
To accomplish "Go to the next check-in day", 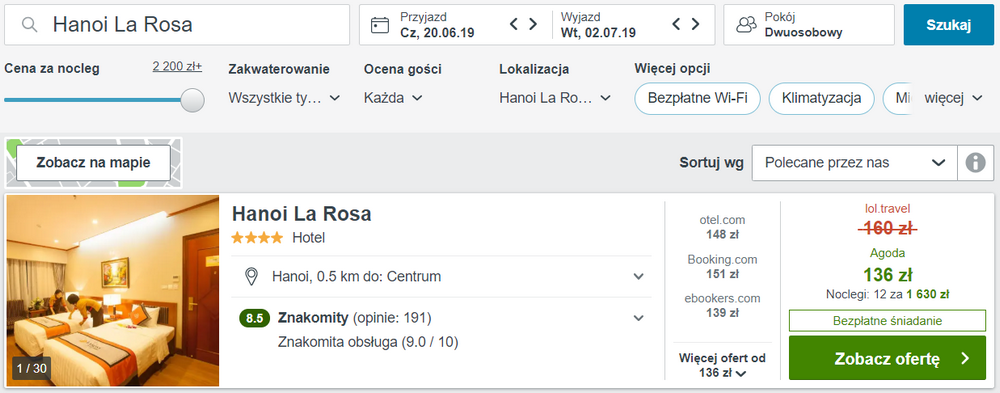I will coord(533,25).
